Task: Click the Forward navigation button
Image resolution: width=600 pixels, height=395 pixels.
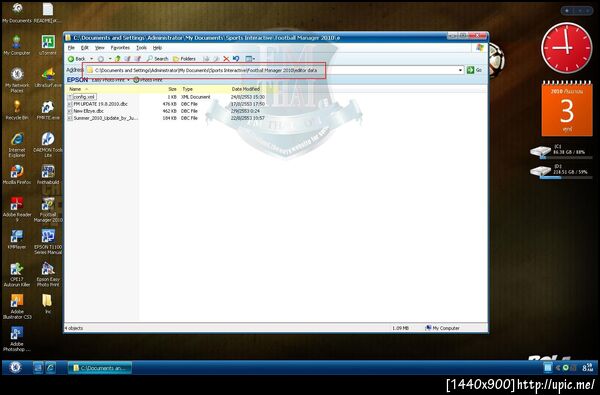Action: click(101, 59)
